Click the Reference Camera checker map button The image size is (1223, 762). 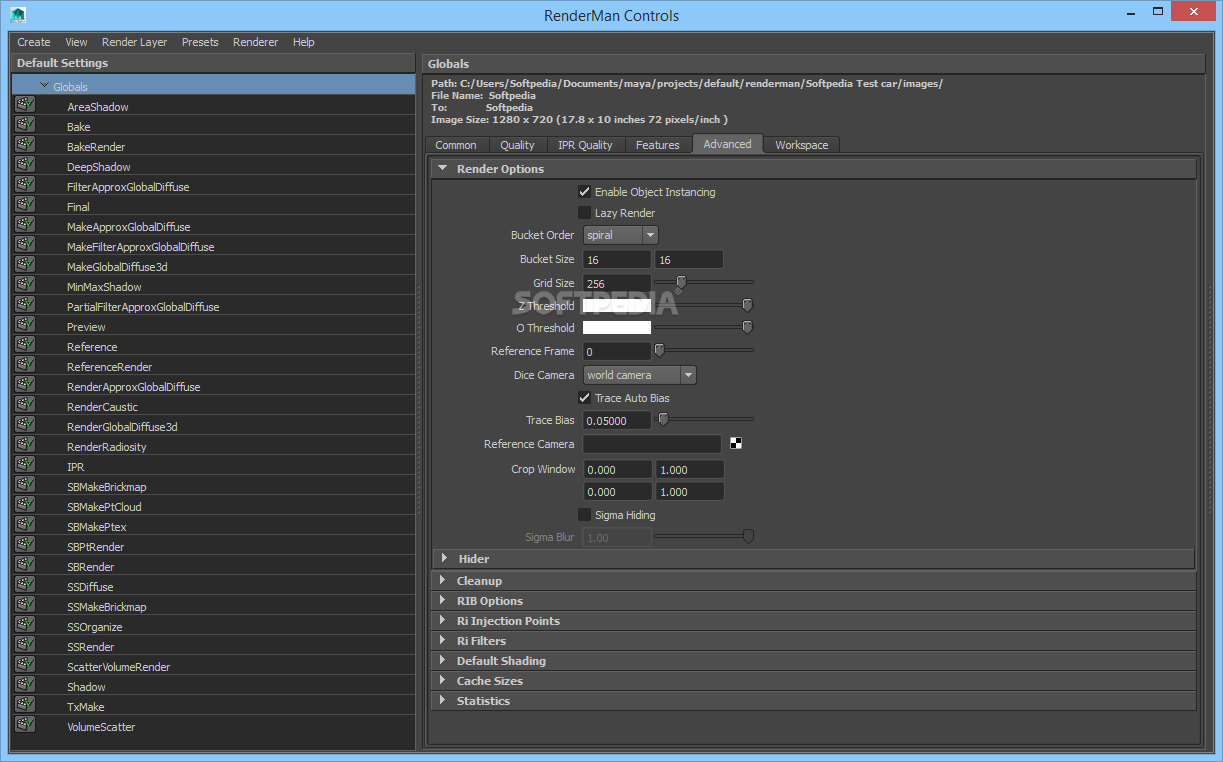[x=736, y=444]
